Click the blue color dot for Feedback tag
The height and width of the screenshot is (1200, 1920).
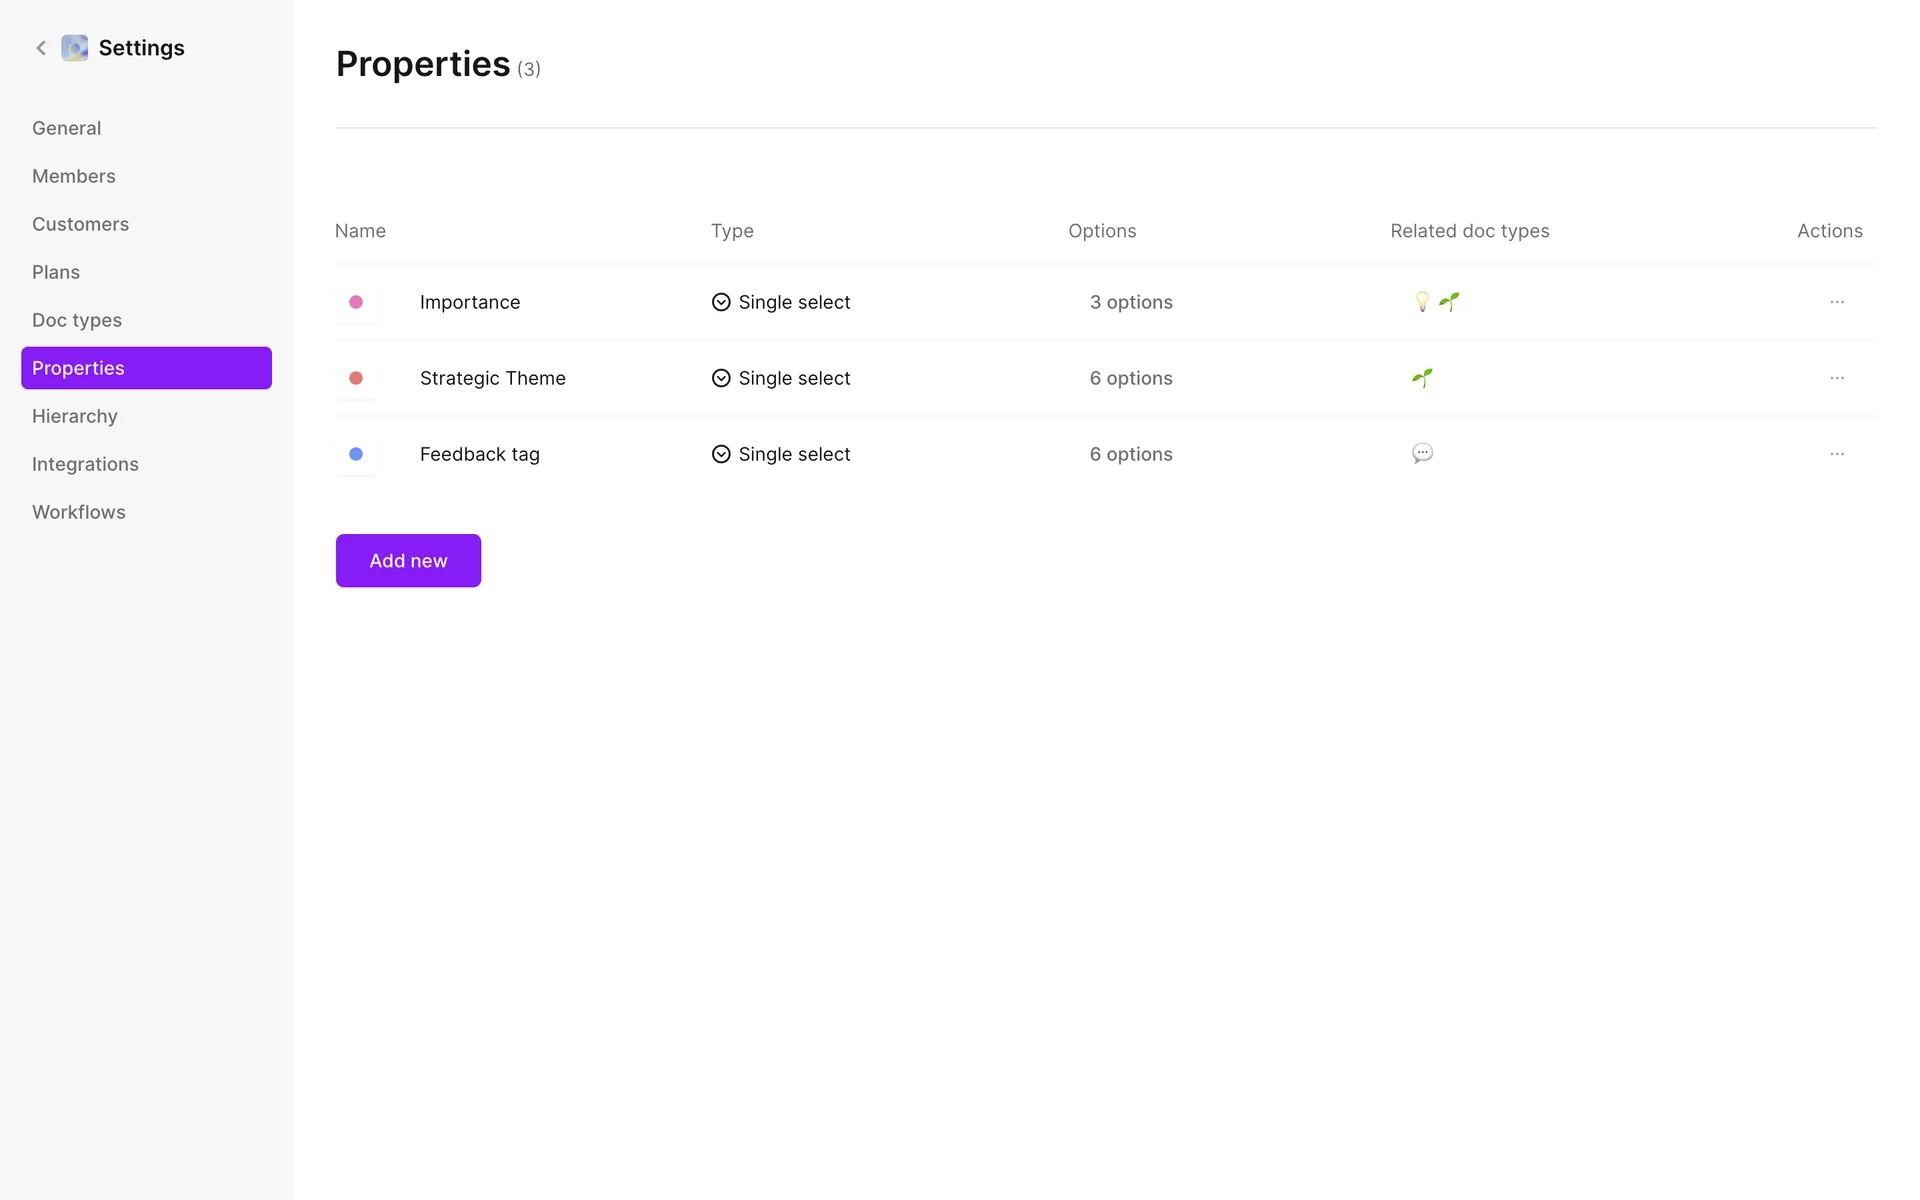(356, 454)
